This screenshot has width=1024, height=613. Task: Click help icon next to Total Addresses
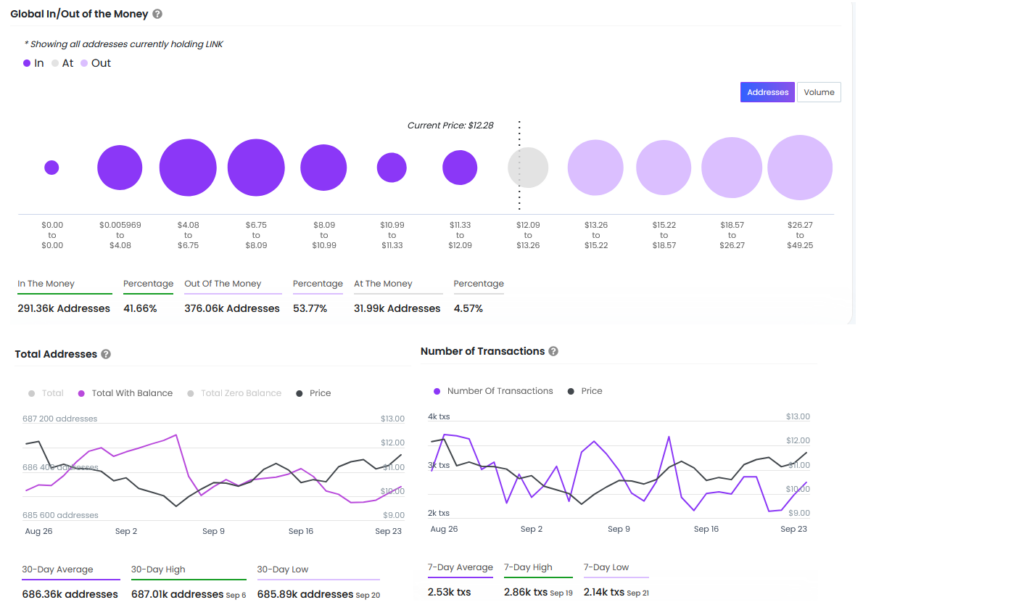pos(106,354)
